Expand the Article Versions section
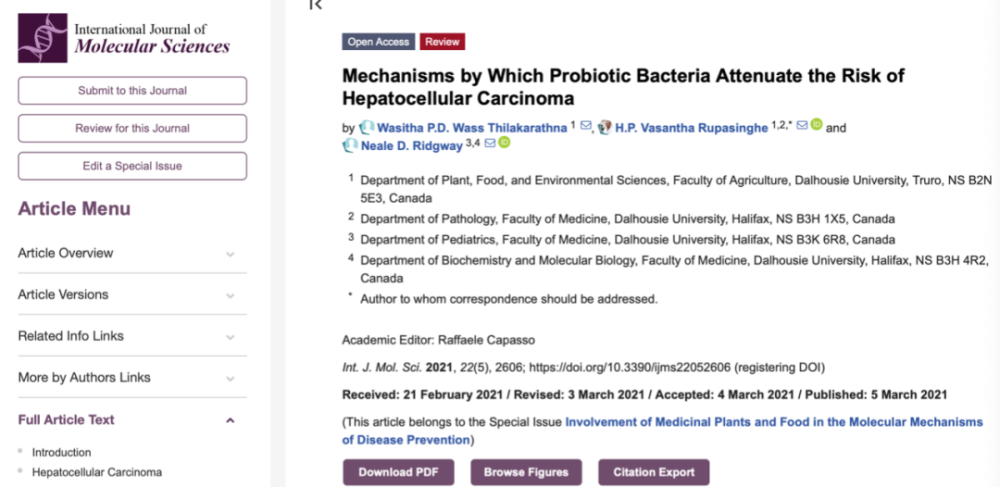The width and height of the screenshot is (1000, 487). pos(230,295)
